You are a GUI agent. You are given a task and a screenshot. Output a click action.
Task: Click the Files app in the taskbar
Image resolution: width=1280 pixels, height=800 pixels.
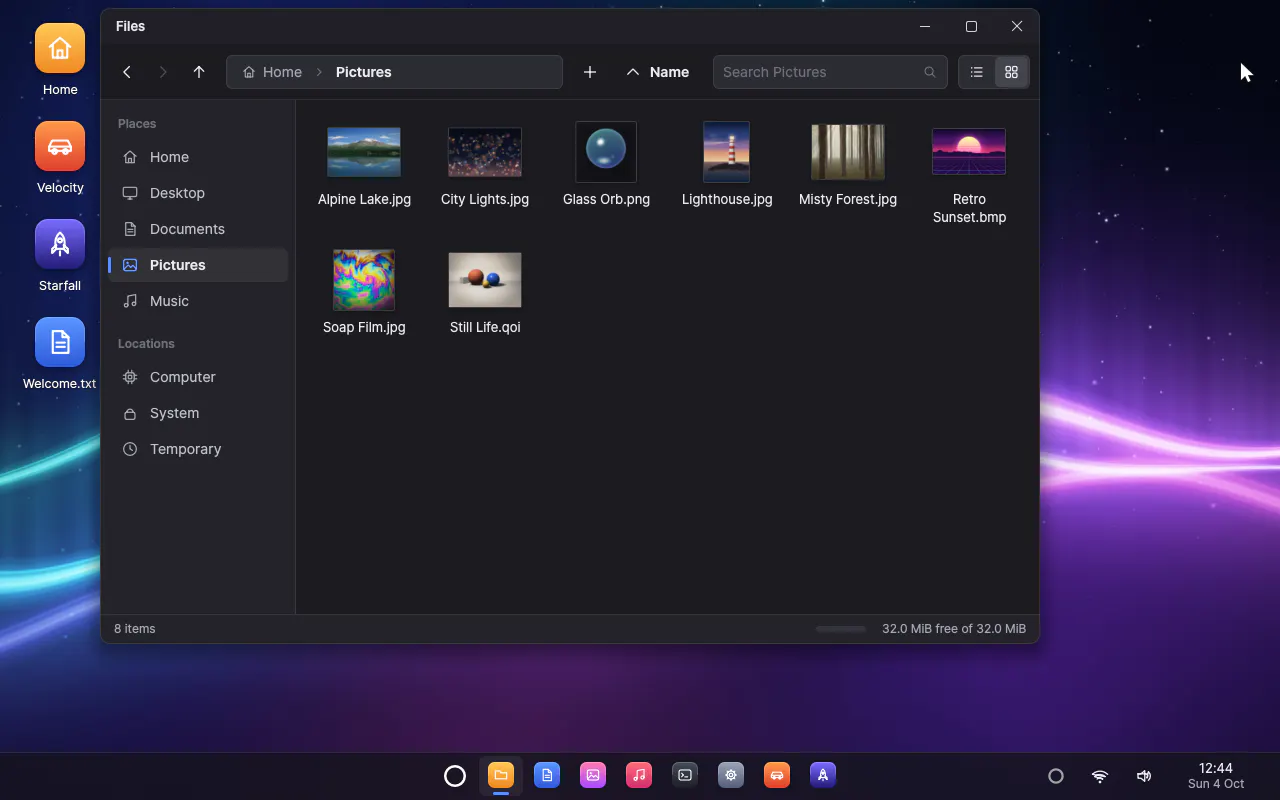(x=501, y=776)
